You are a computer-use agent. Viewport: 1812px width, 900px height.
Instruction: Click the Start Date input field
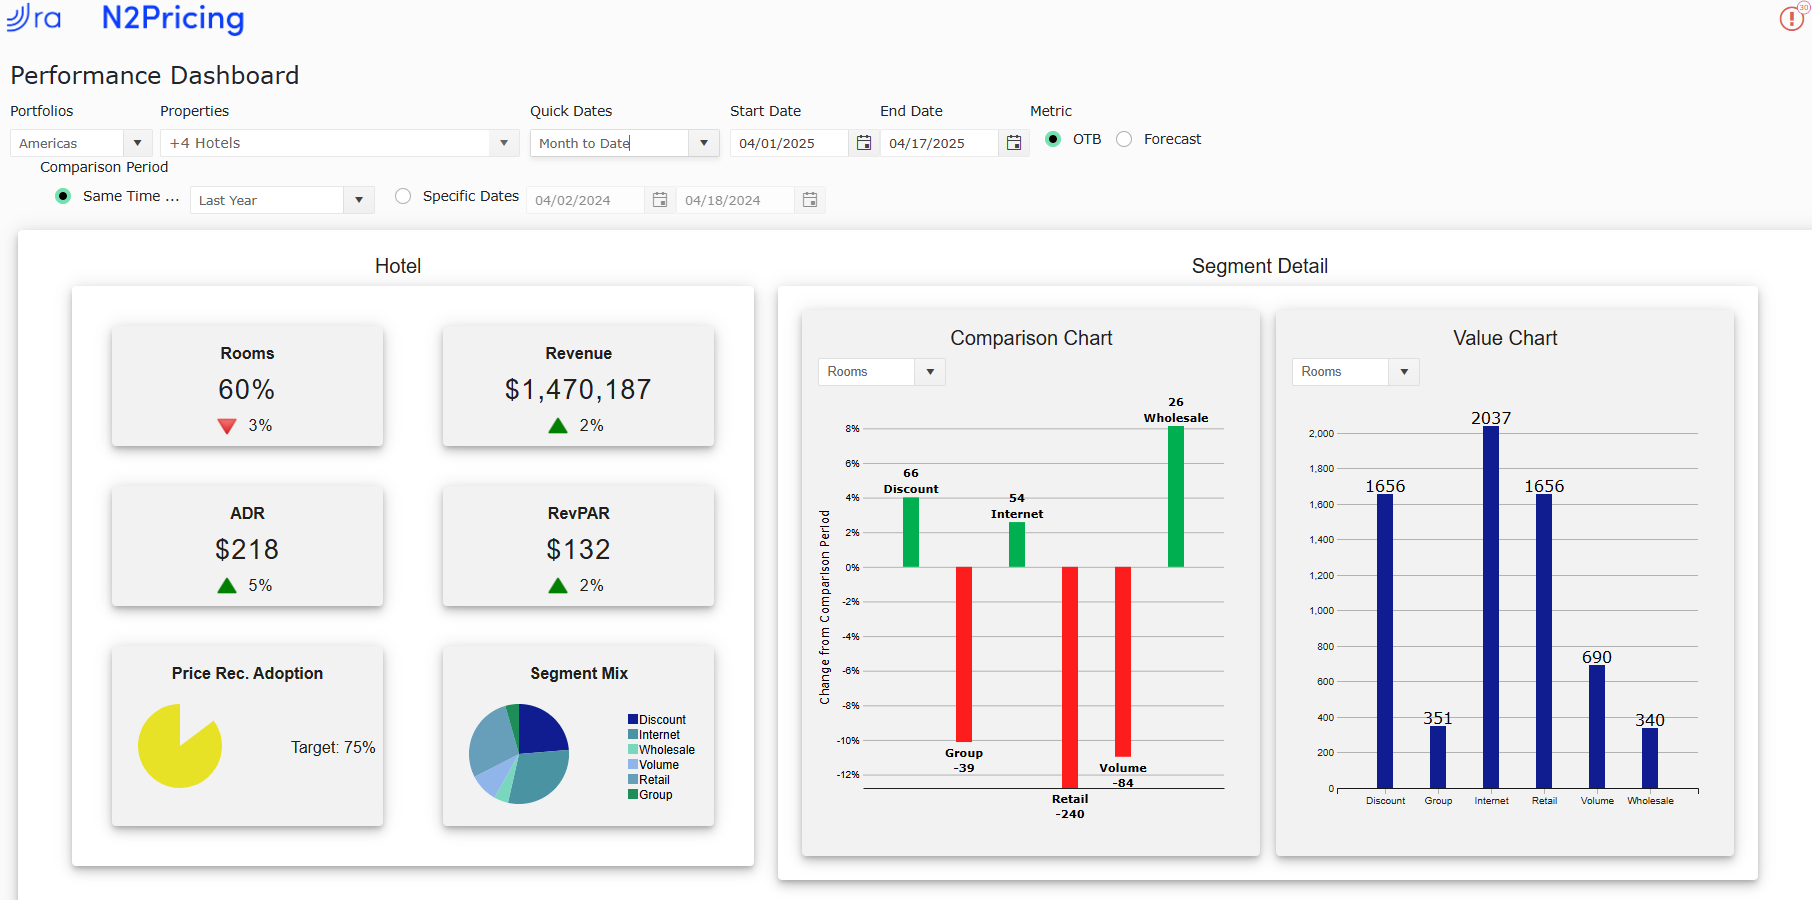tap(789, 143)
